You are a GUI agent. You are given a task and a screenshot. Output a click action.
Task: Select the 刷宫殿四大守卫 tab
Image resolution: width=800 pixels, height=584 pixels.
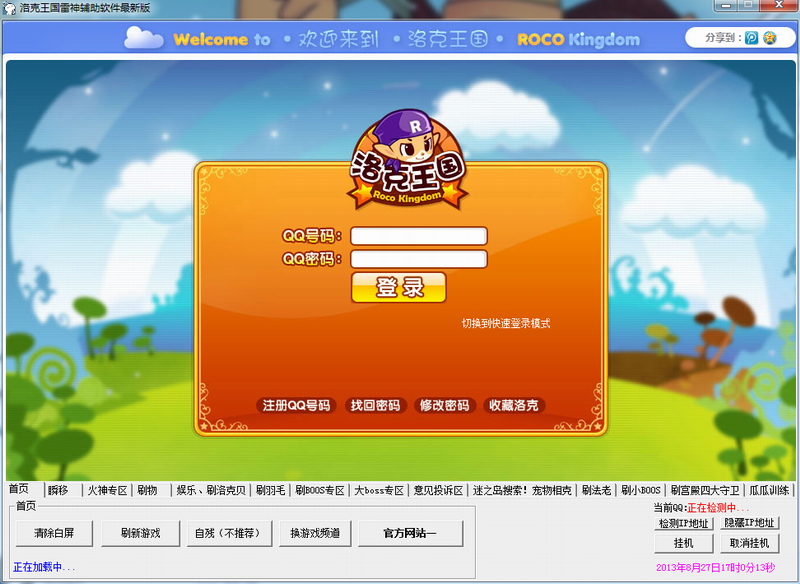tap(705, 491)
